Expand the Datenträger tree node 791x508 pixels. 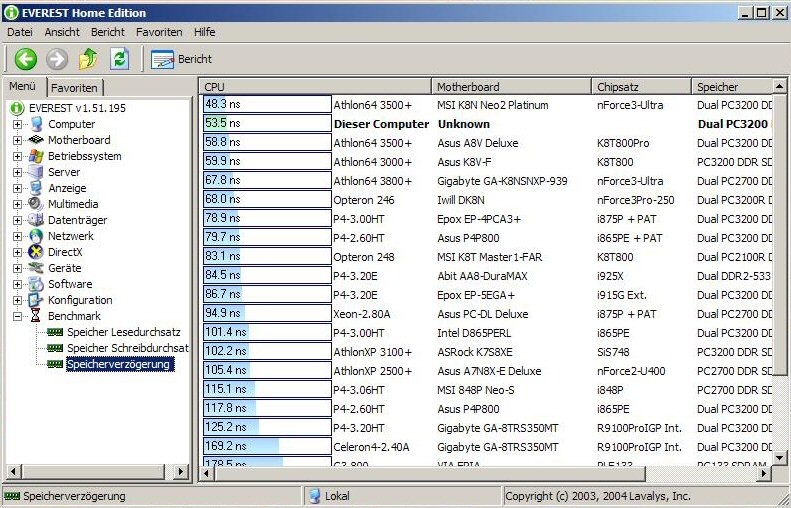pyautogui.click(x=18, y=220)
